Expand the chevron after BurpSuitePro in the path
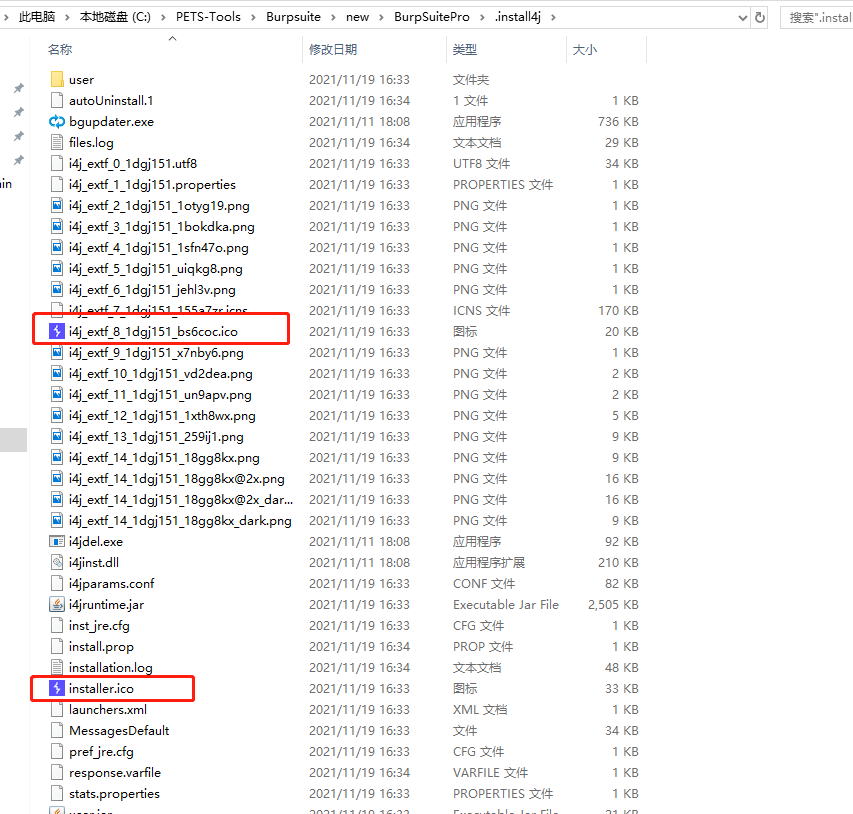 [482, 17]
